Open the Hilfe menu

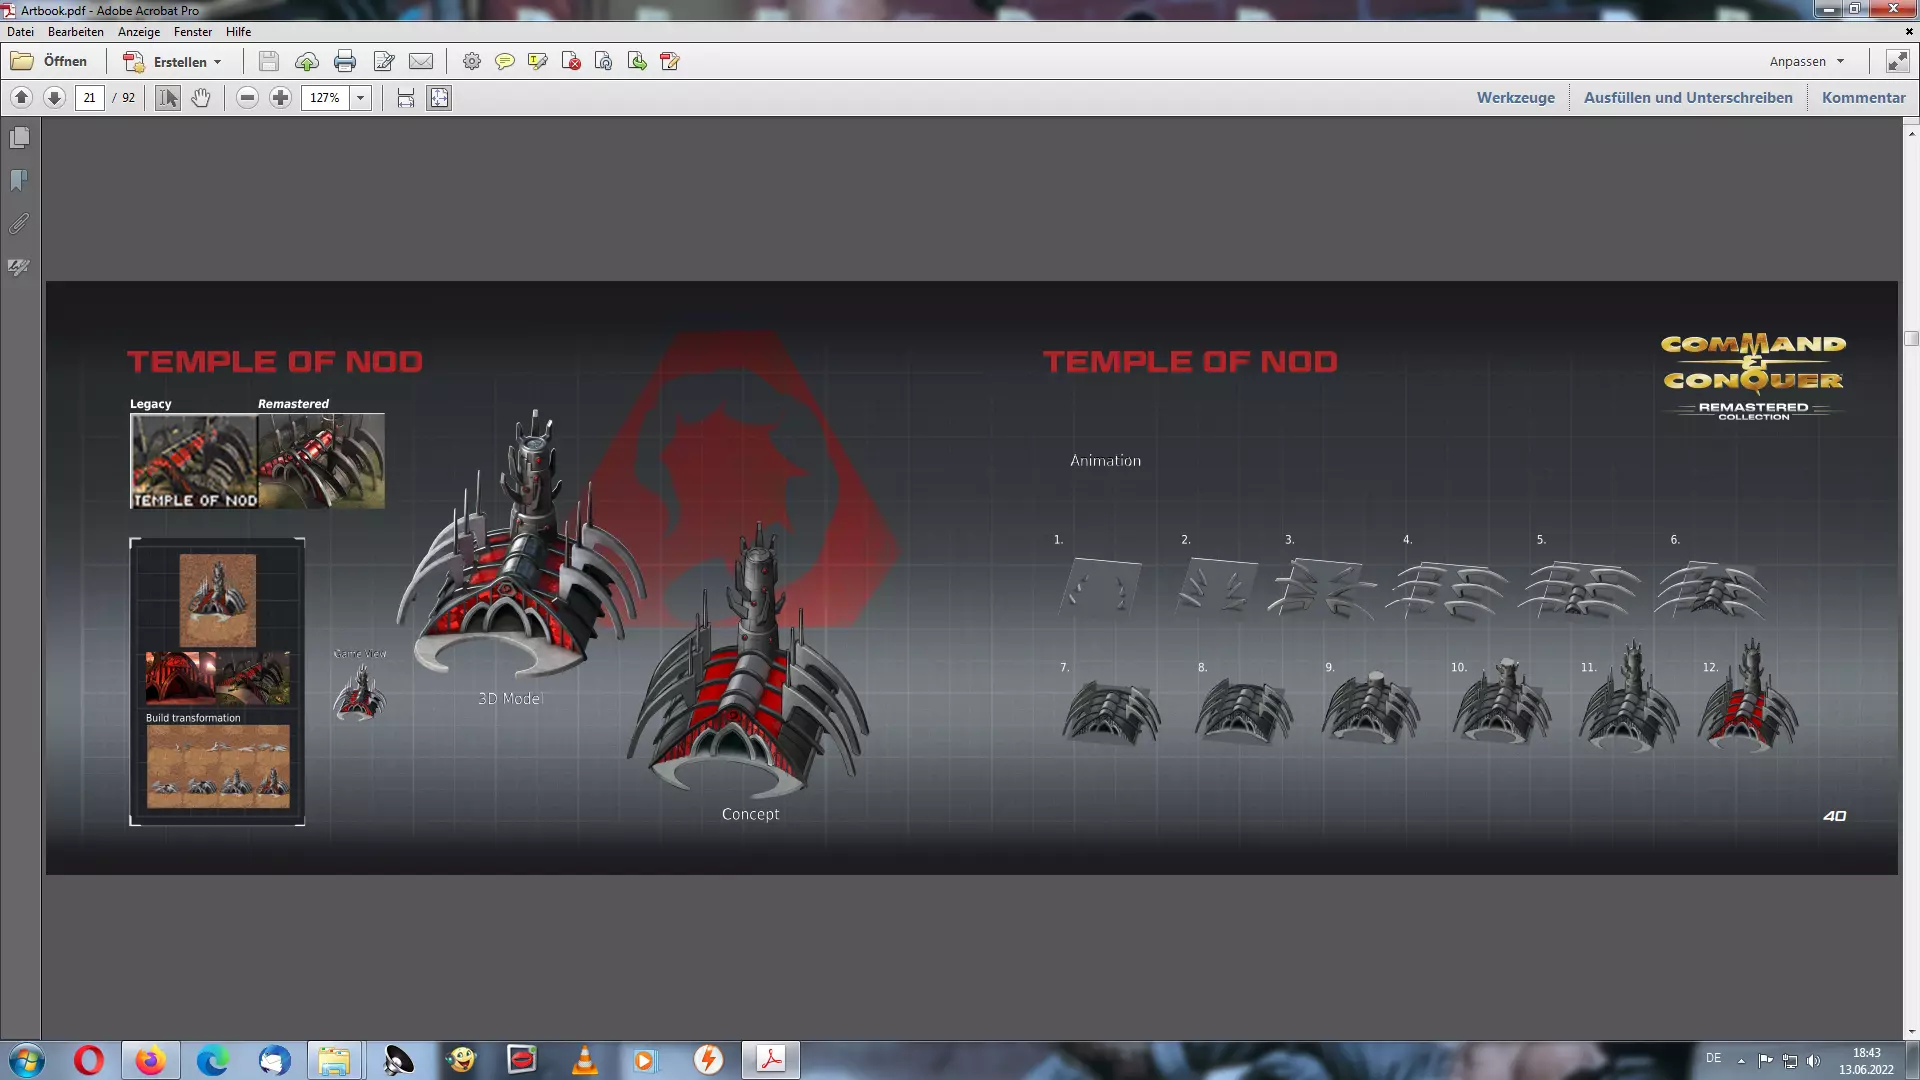[x=238, y=32]
